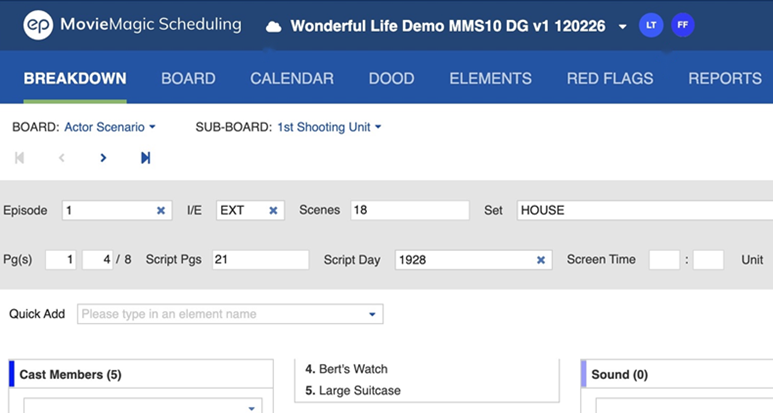Clear the Episode field value

161,210
